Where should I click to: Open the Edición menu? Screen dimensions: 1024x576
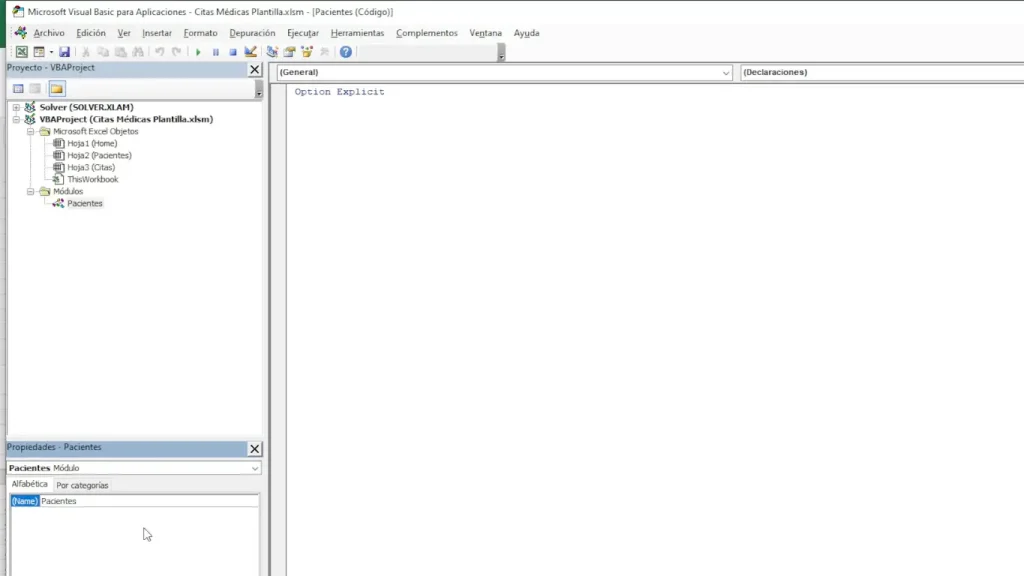pos(91,33)
